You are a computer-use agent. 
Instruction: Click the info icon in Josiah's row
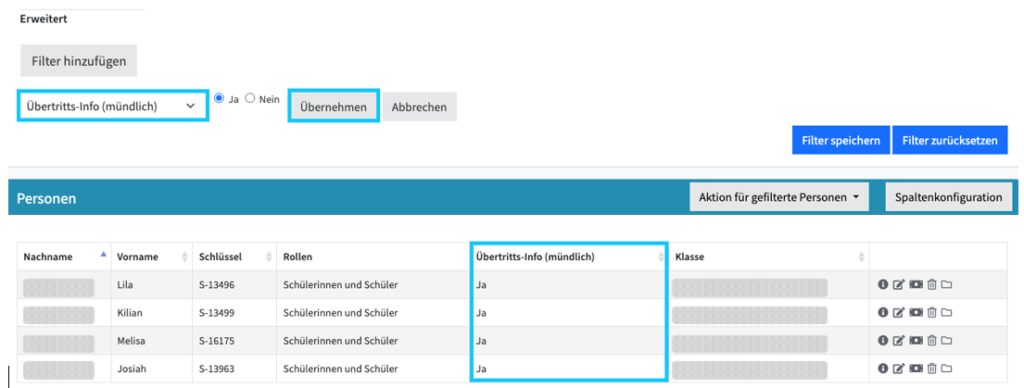click(x=883, y=368)
